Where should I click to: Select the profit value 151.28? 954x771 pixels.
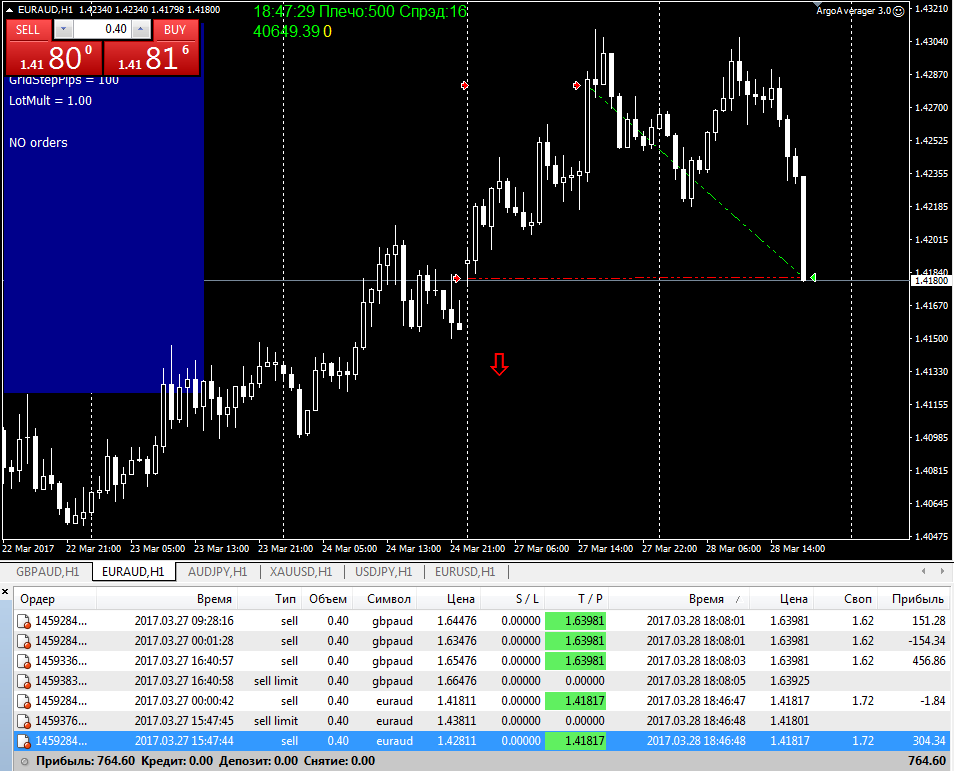coord(928,621)
